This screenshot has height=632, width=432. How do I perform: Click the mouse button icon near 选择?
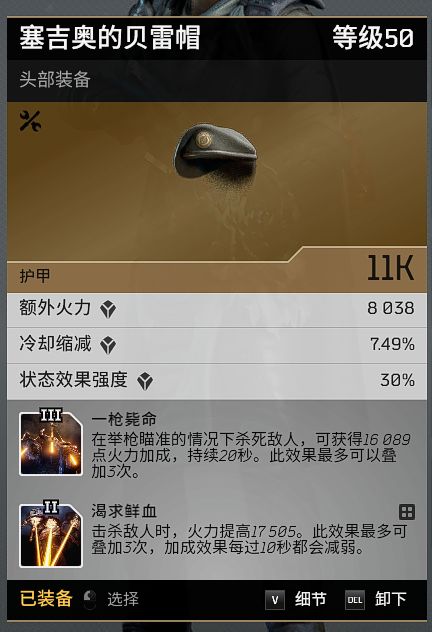tap(90, 600)
